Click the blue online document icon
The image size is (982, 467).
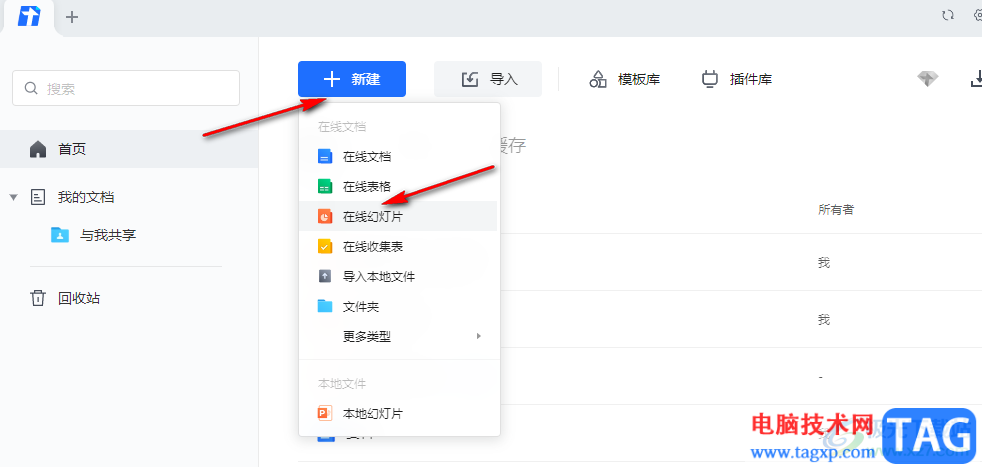324,157
